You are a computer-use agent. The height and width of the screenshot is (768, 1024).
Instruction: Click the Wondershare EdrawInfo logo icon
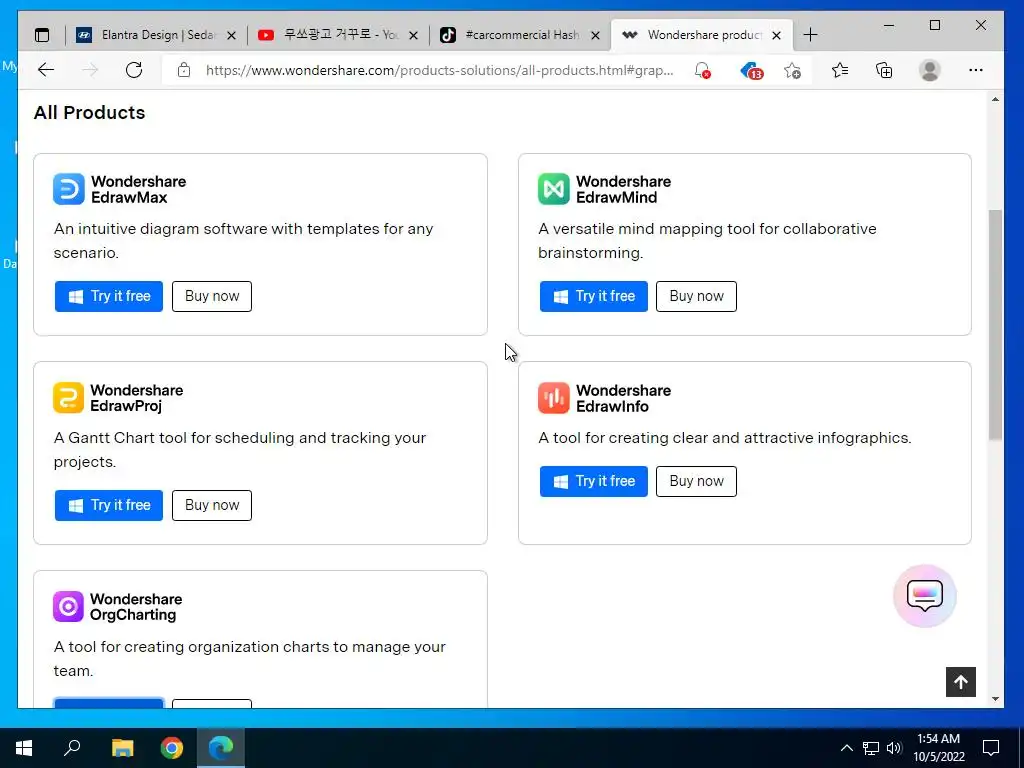553,398
